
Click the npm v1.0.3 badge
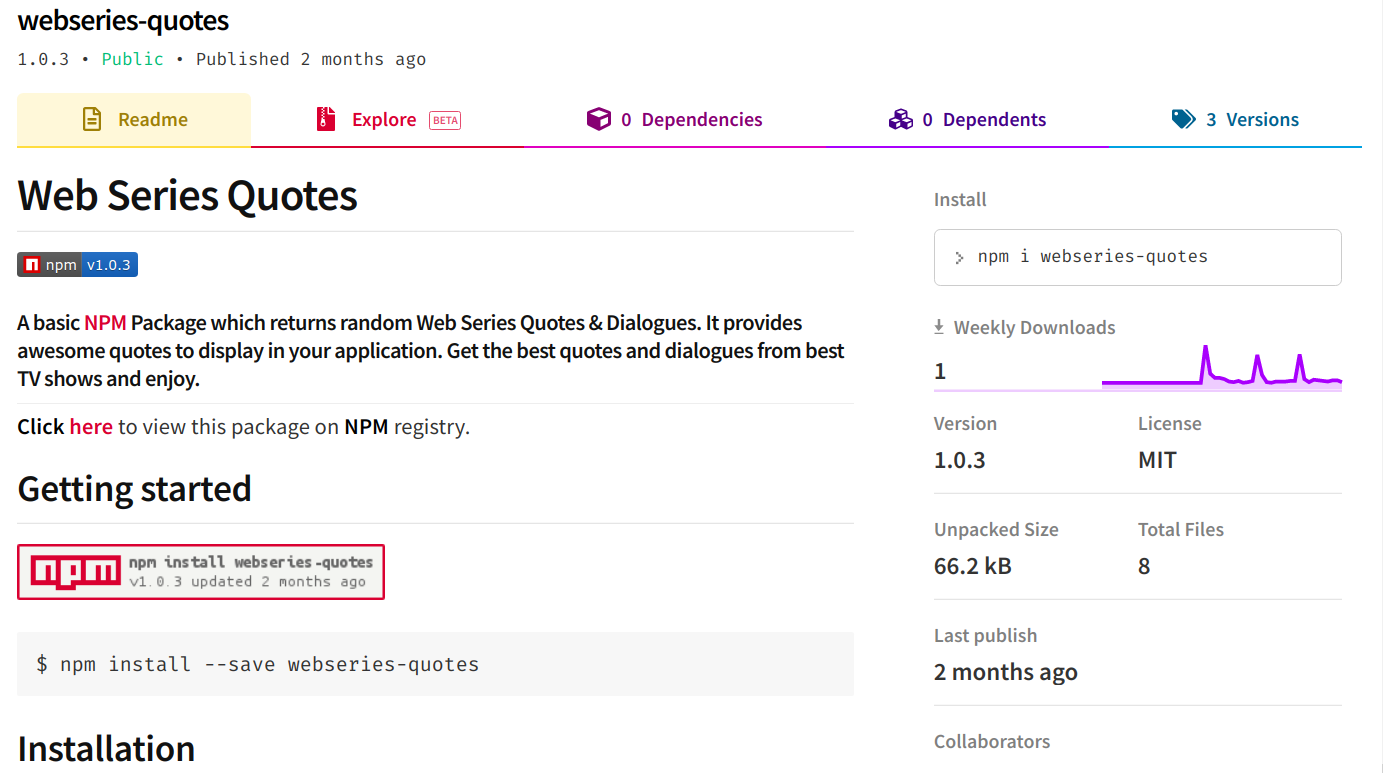coord(77,265)
